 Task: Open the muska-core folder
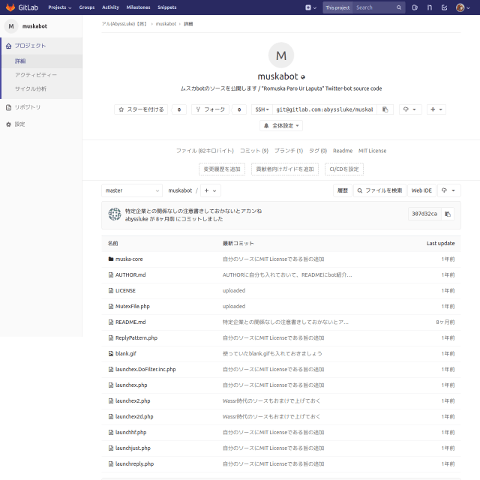click(x=129, y=259)
